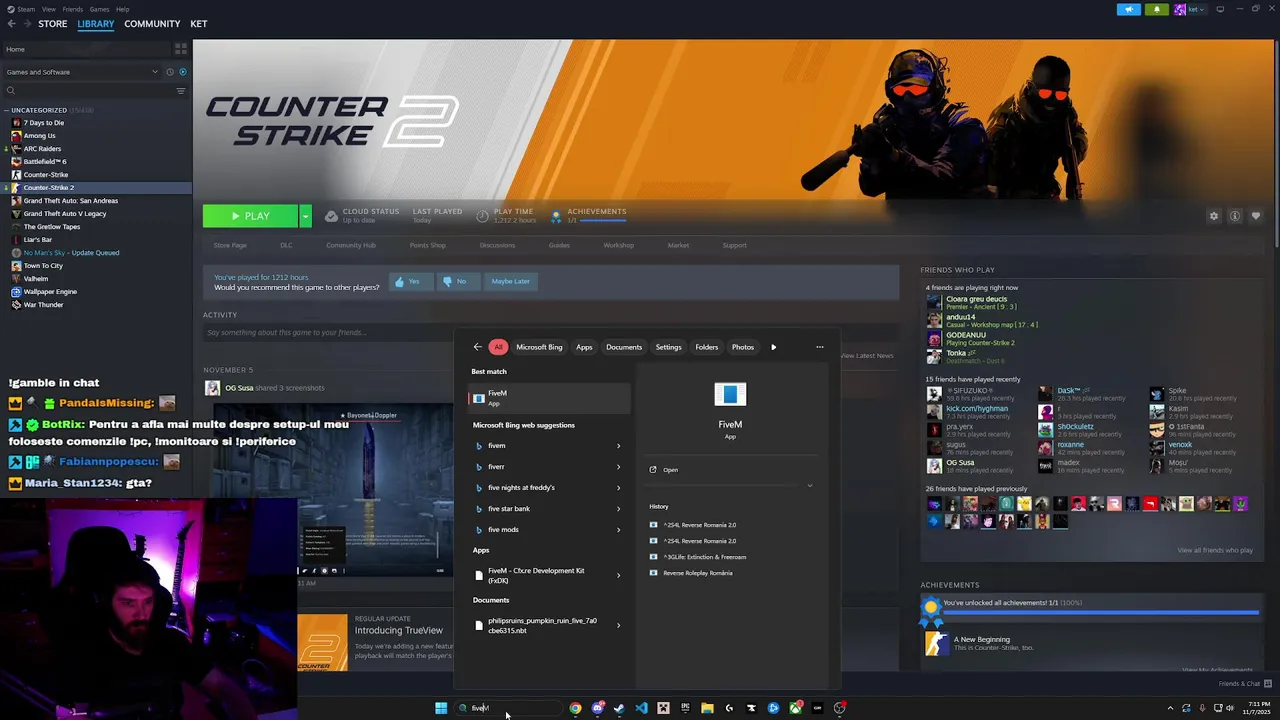Select War Thunder in library list

(x=44, y=304)
